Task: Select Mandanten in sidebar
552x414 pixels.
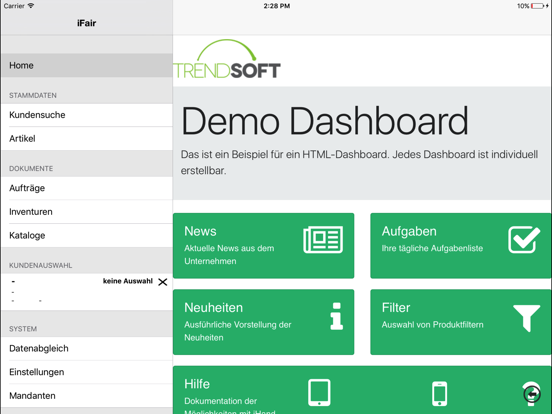Action: point(87,396)
